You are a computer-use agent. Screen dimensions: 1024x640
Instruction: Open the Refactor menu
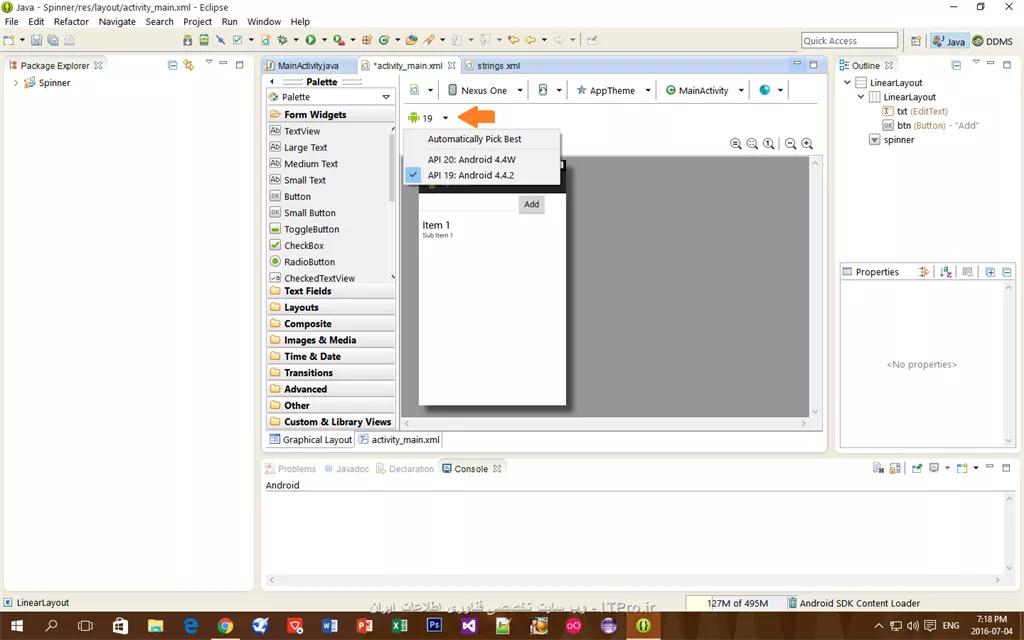[x=71, y=22]
